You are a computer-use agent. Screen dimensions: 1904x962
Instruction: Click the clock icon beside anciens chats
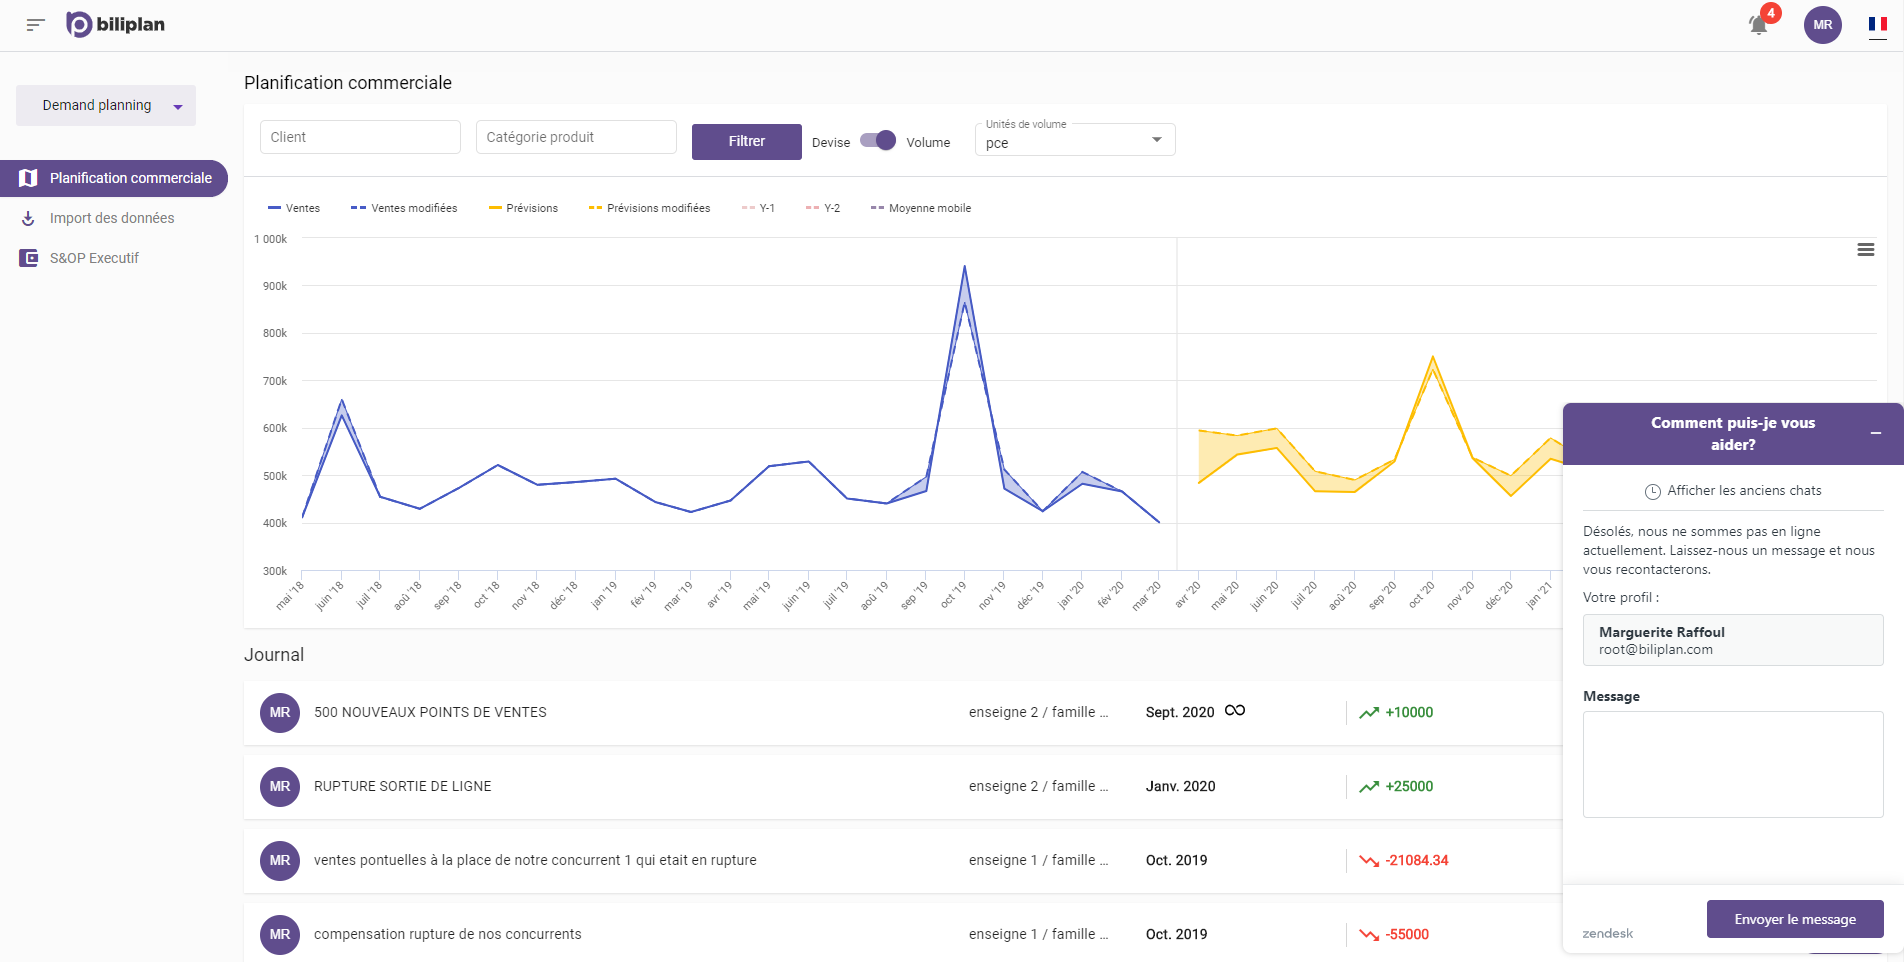[1653, 491]
